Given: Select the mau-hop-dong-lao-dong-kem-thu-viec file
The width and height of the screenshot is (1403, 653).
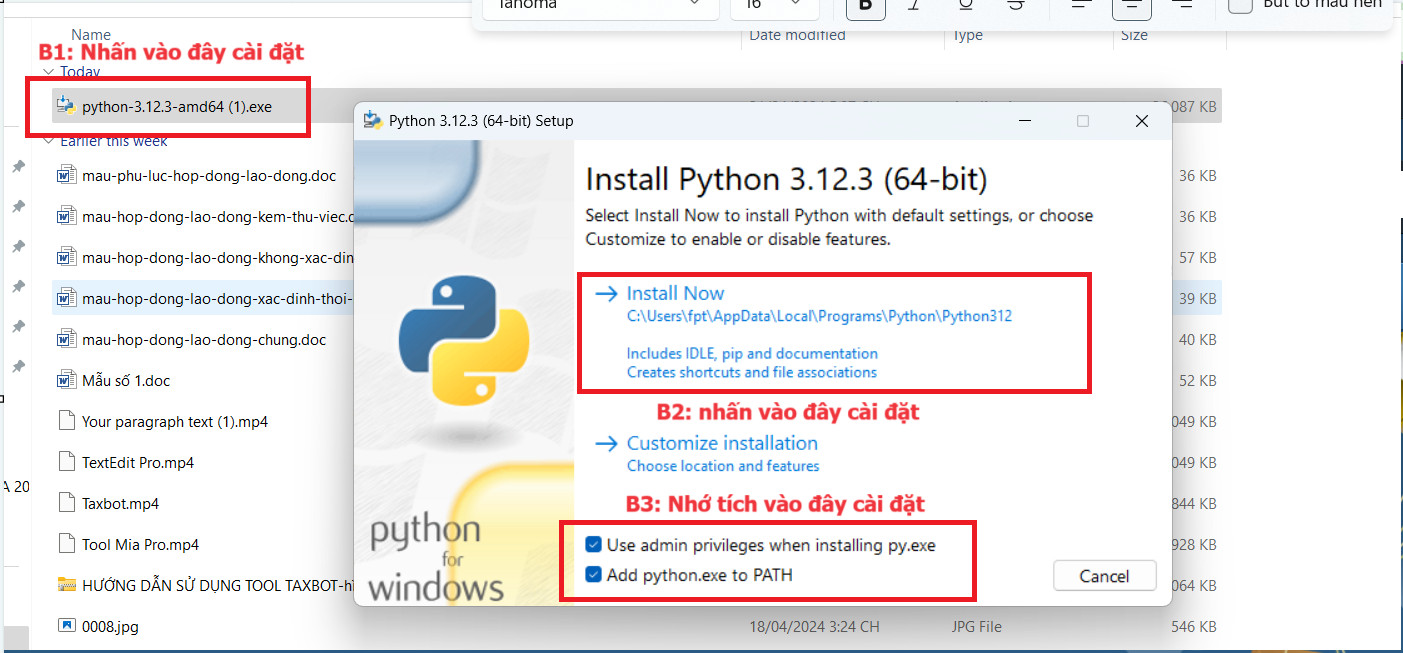Looking at the screenshot, I should tap(218, 216).
